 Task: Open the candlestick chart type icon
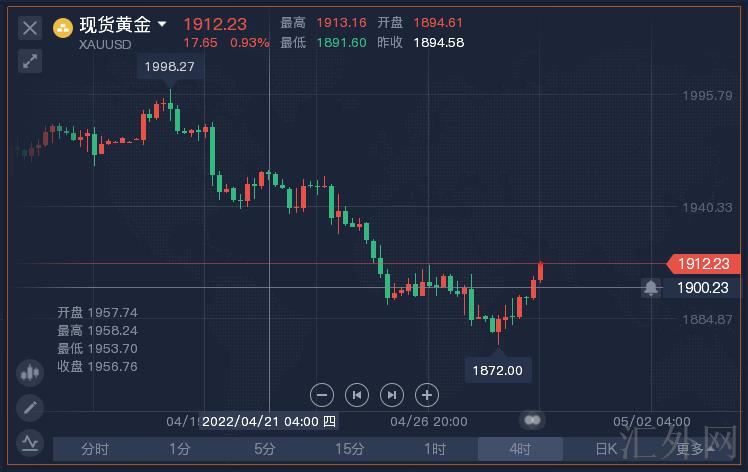(30, 373)
